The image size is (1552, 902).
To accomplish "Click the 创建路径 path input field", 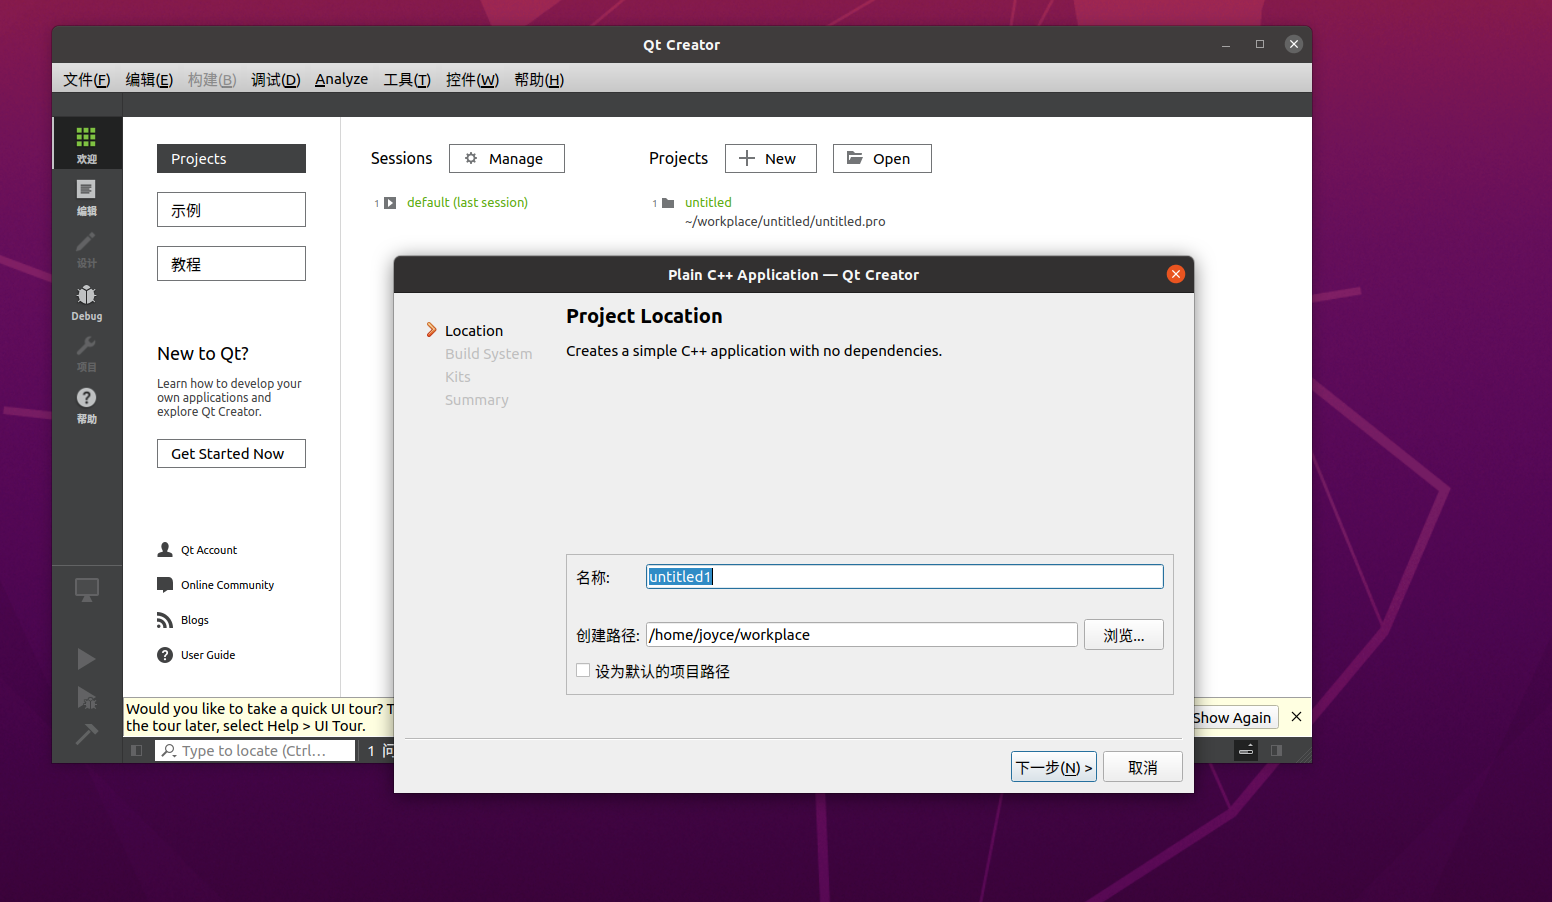I will pyautogui.click(x=862, y=634).
